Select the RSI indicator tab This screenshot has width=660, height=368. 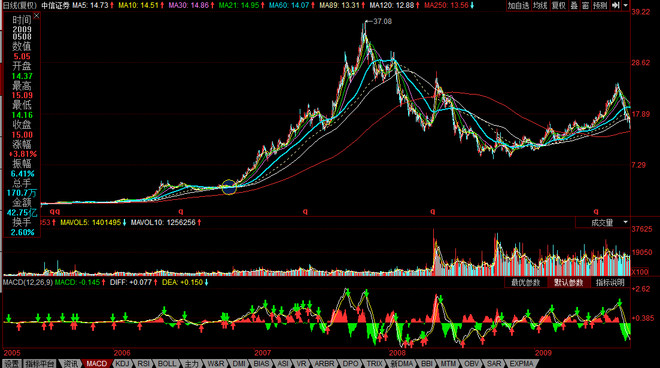click(144, 363)
